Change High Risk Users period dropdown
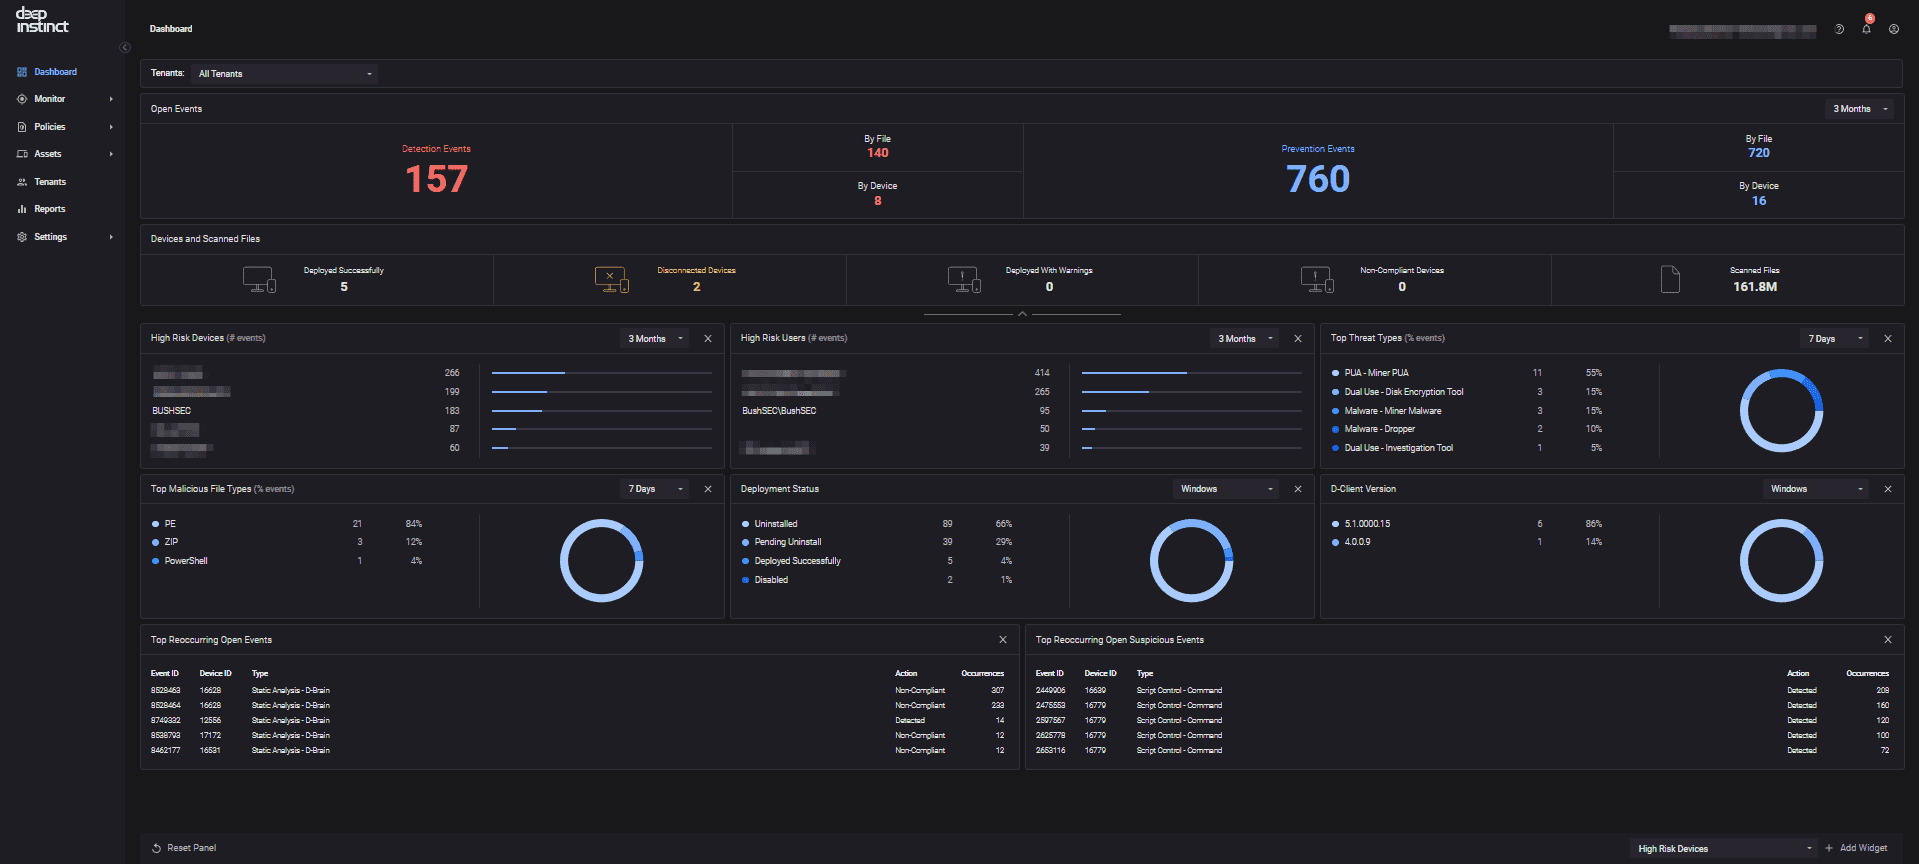The width and height of the screenshot is (1919, 864). [1245, 339]
